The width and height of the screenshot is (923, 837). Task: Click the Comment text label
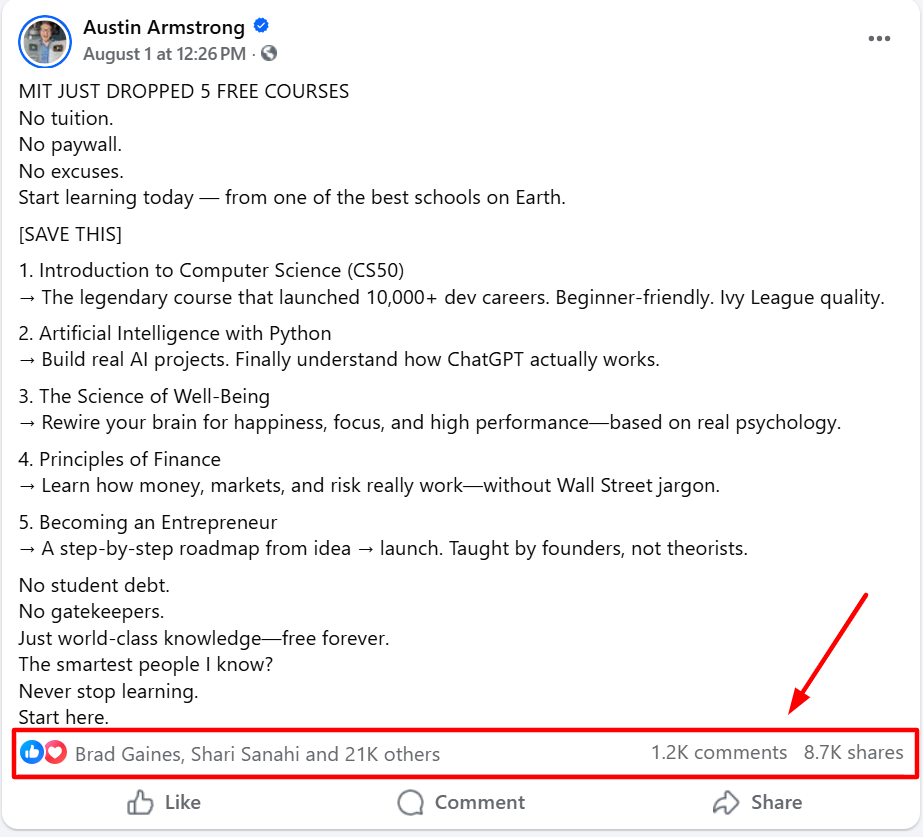click(x=480, y=802)
